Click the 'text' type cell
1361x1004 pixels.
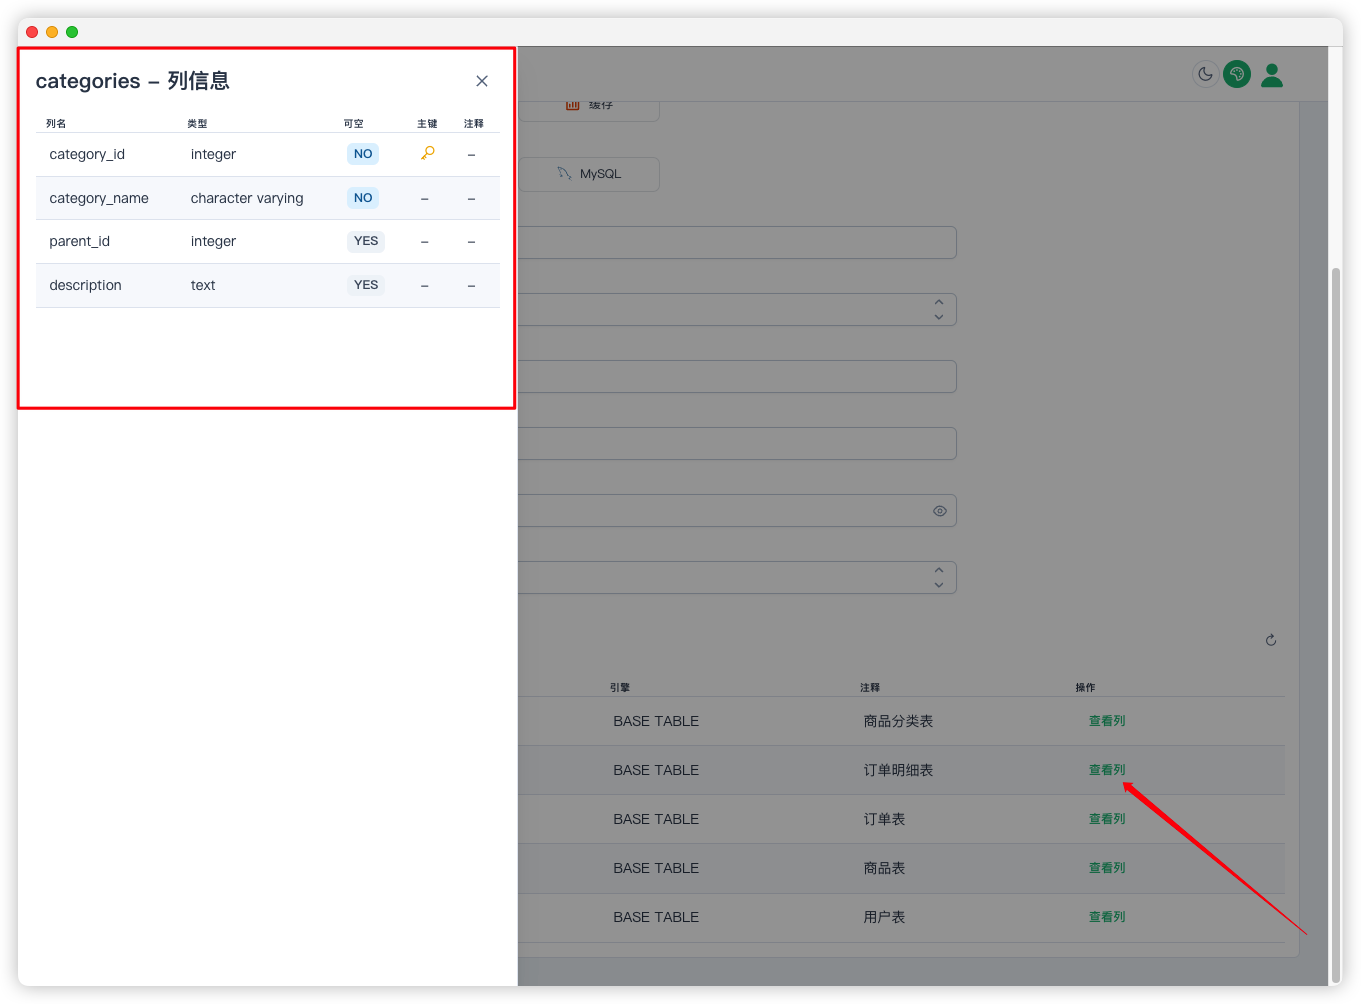(203, 285)
